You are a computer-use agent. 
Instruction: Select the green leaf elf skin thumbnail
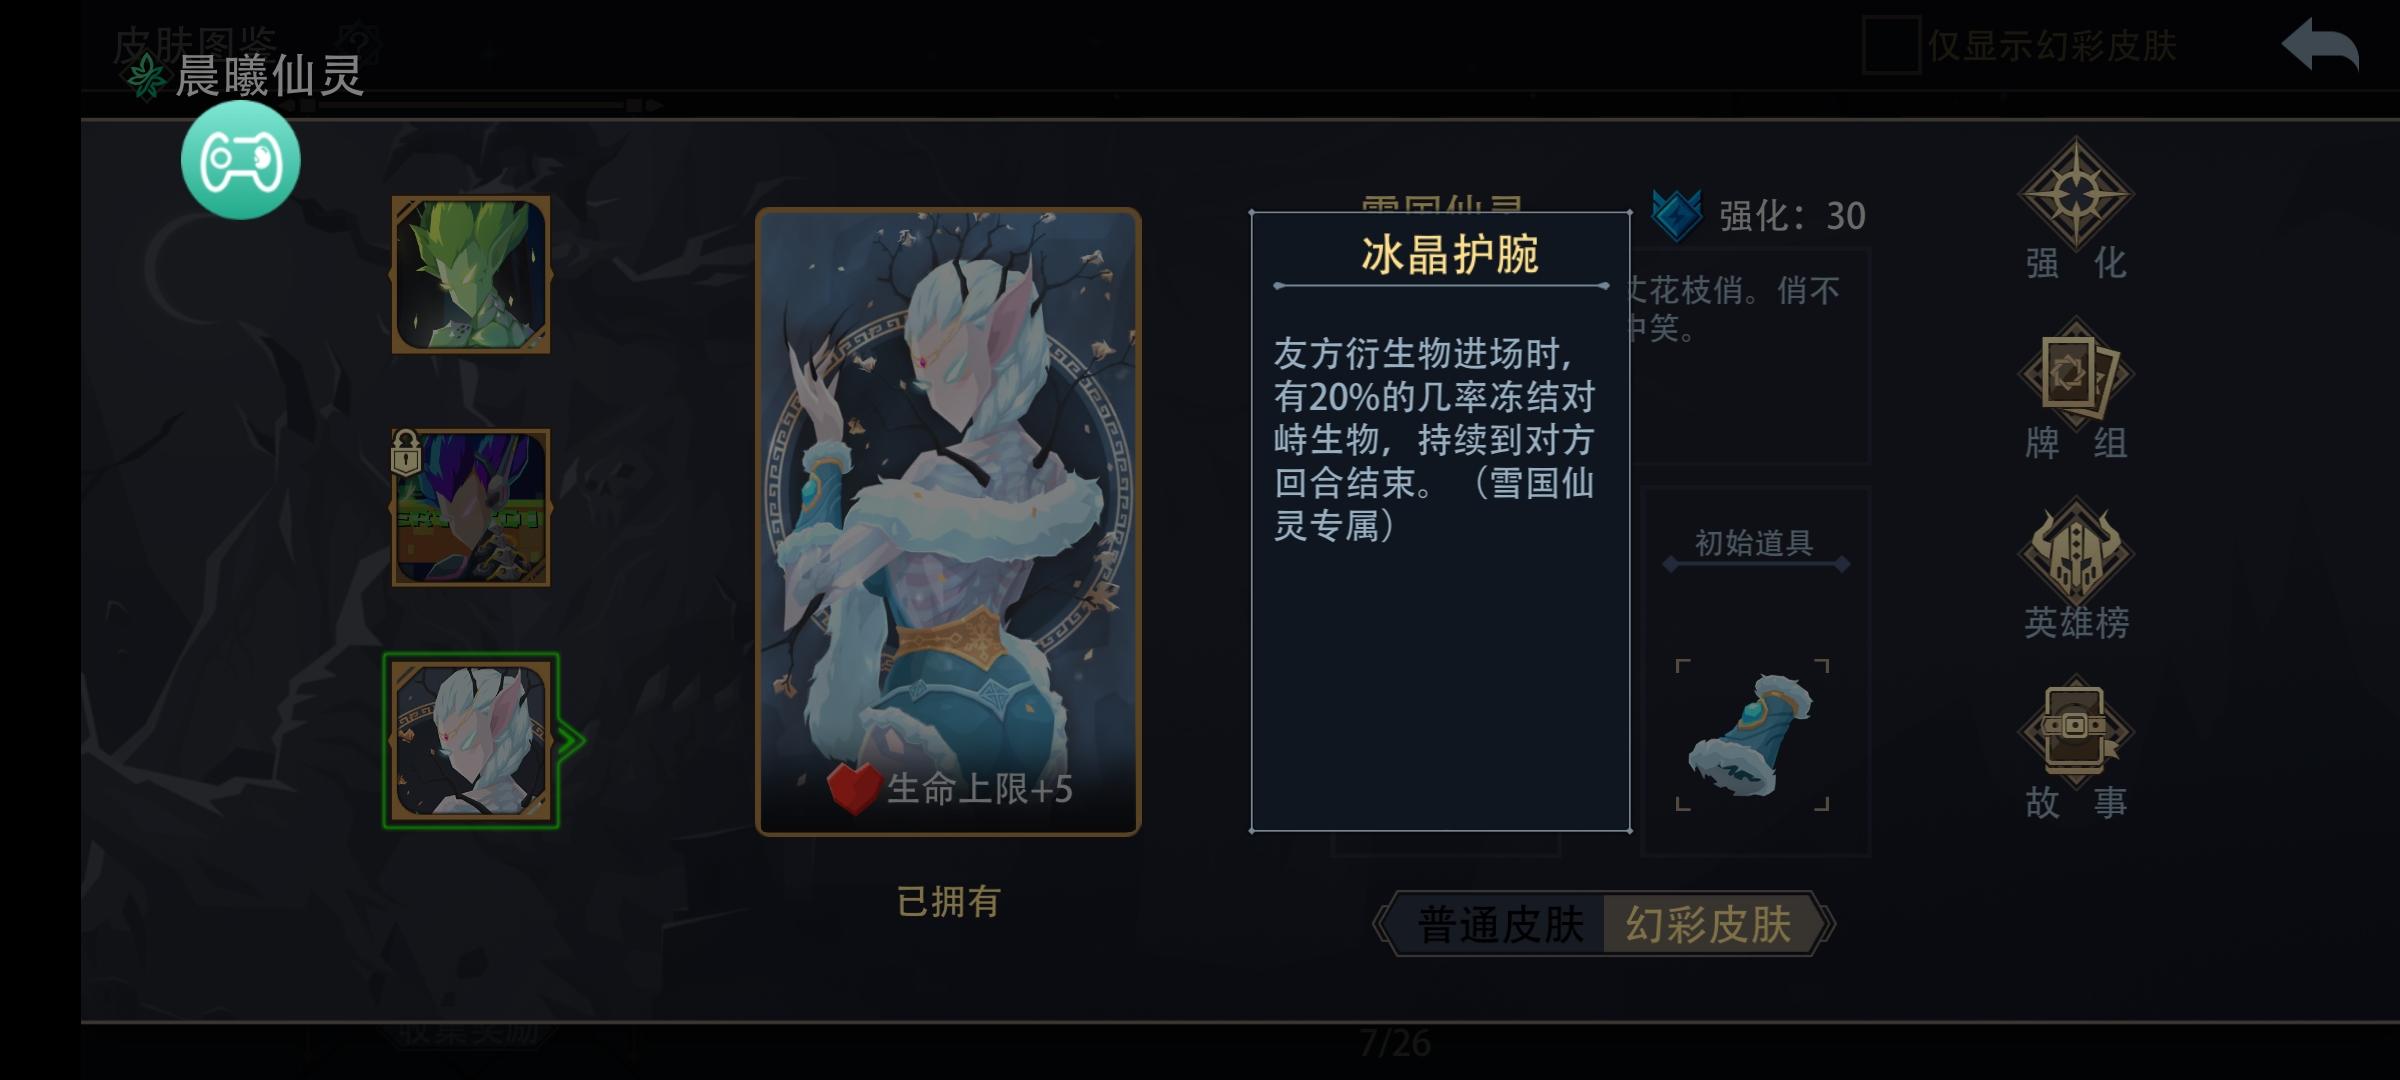(x=471, y=275)
